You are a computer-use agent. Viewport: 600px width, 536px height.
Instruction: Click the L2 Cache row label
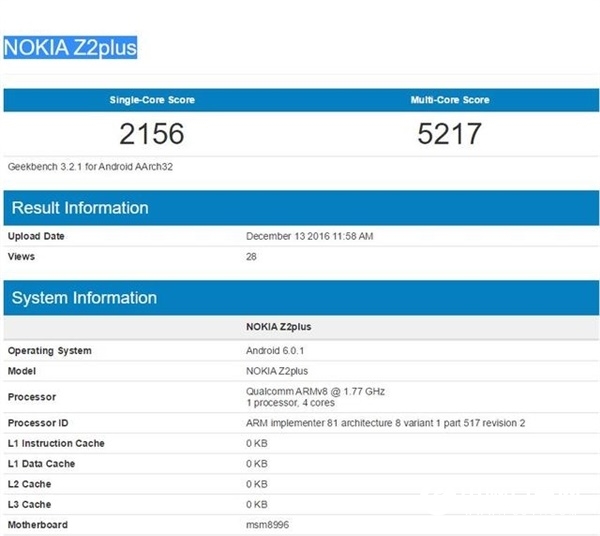pyautogui.click(x=31, y=484)
